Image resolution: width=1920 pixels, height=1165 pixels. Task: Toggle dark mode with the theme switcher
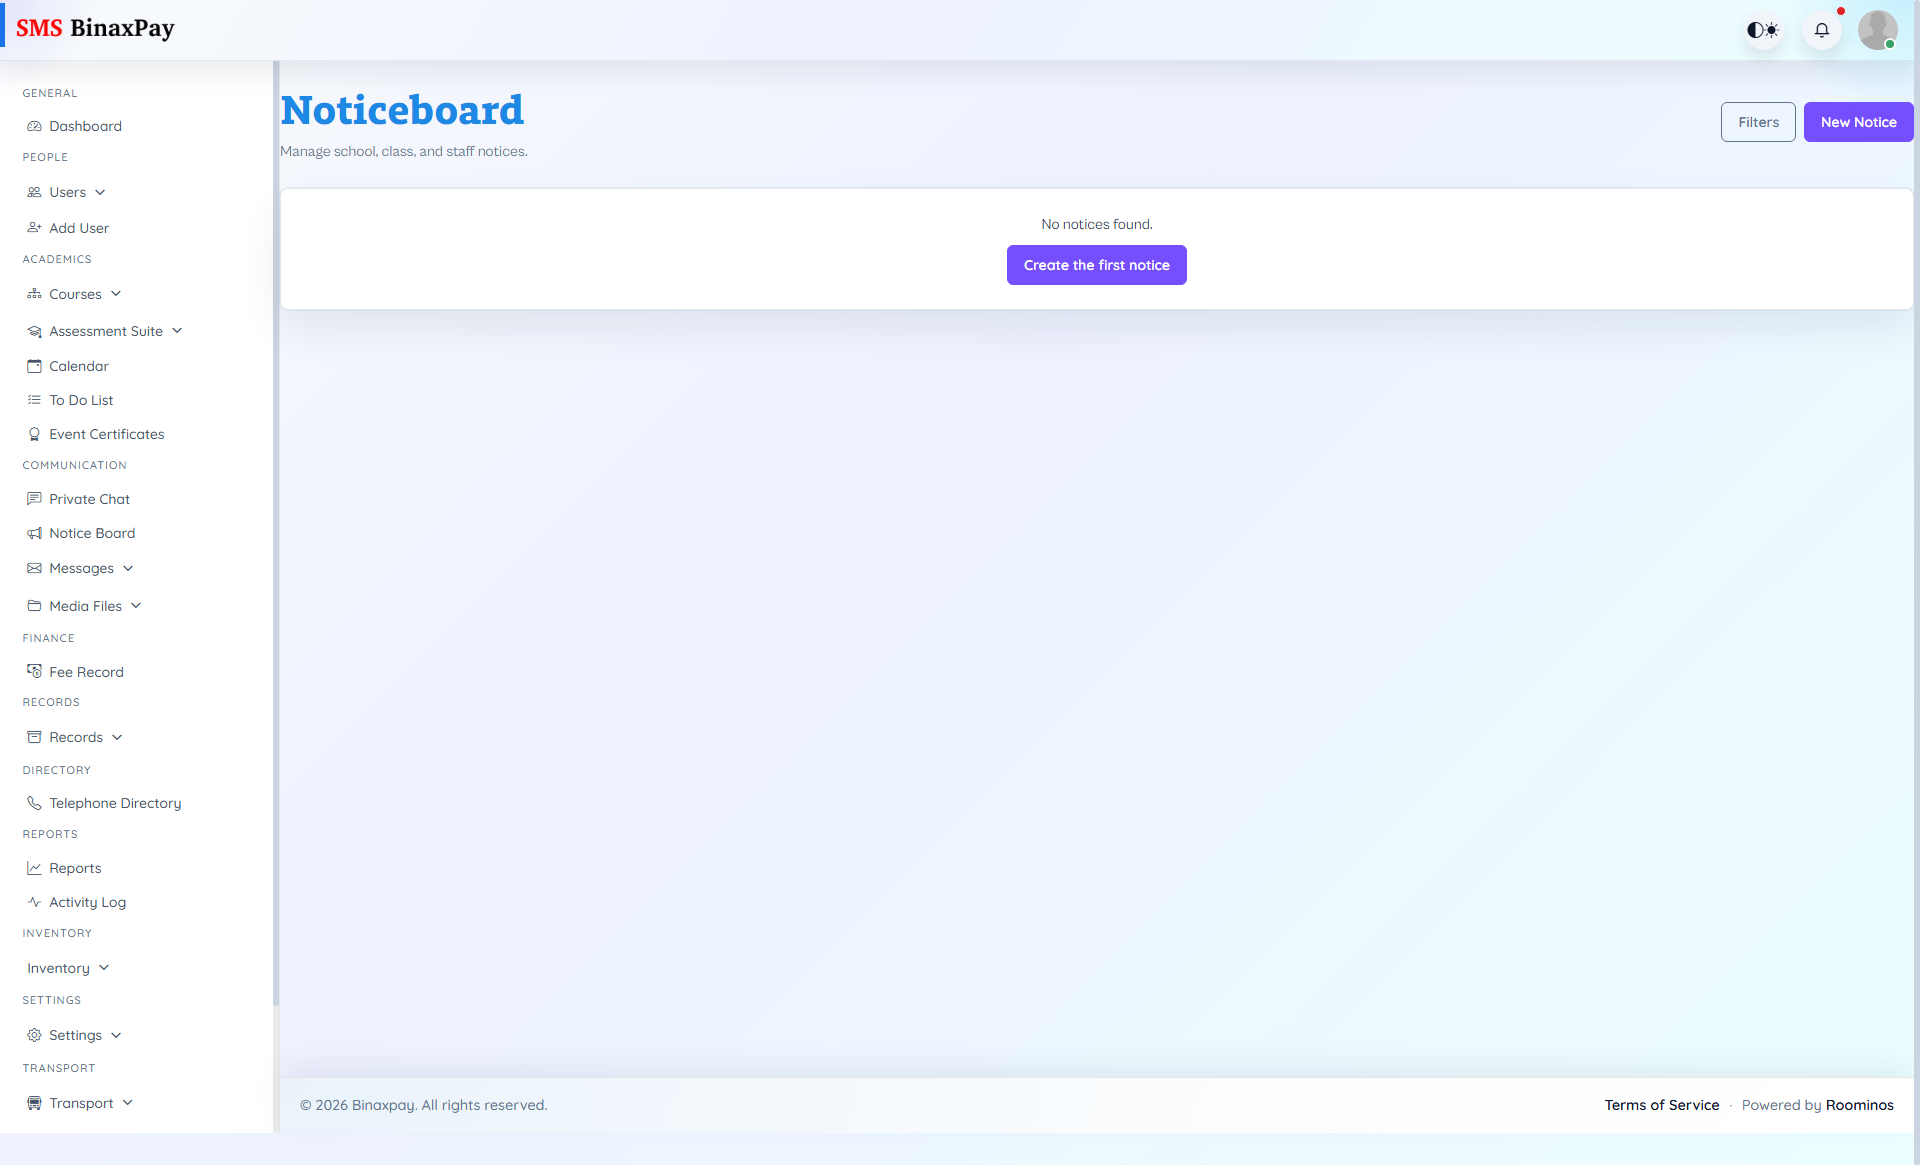tap(1763, 30)
